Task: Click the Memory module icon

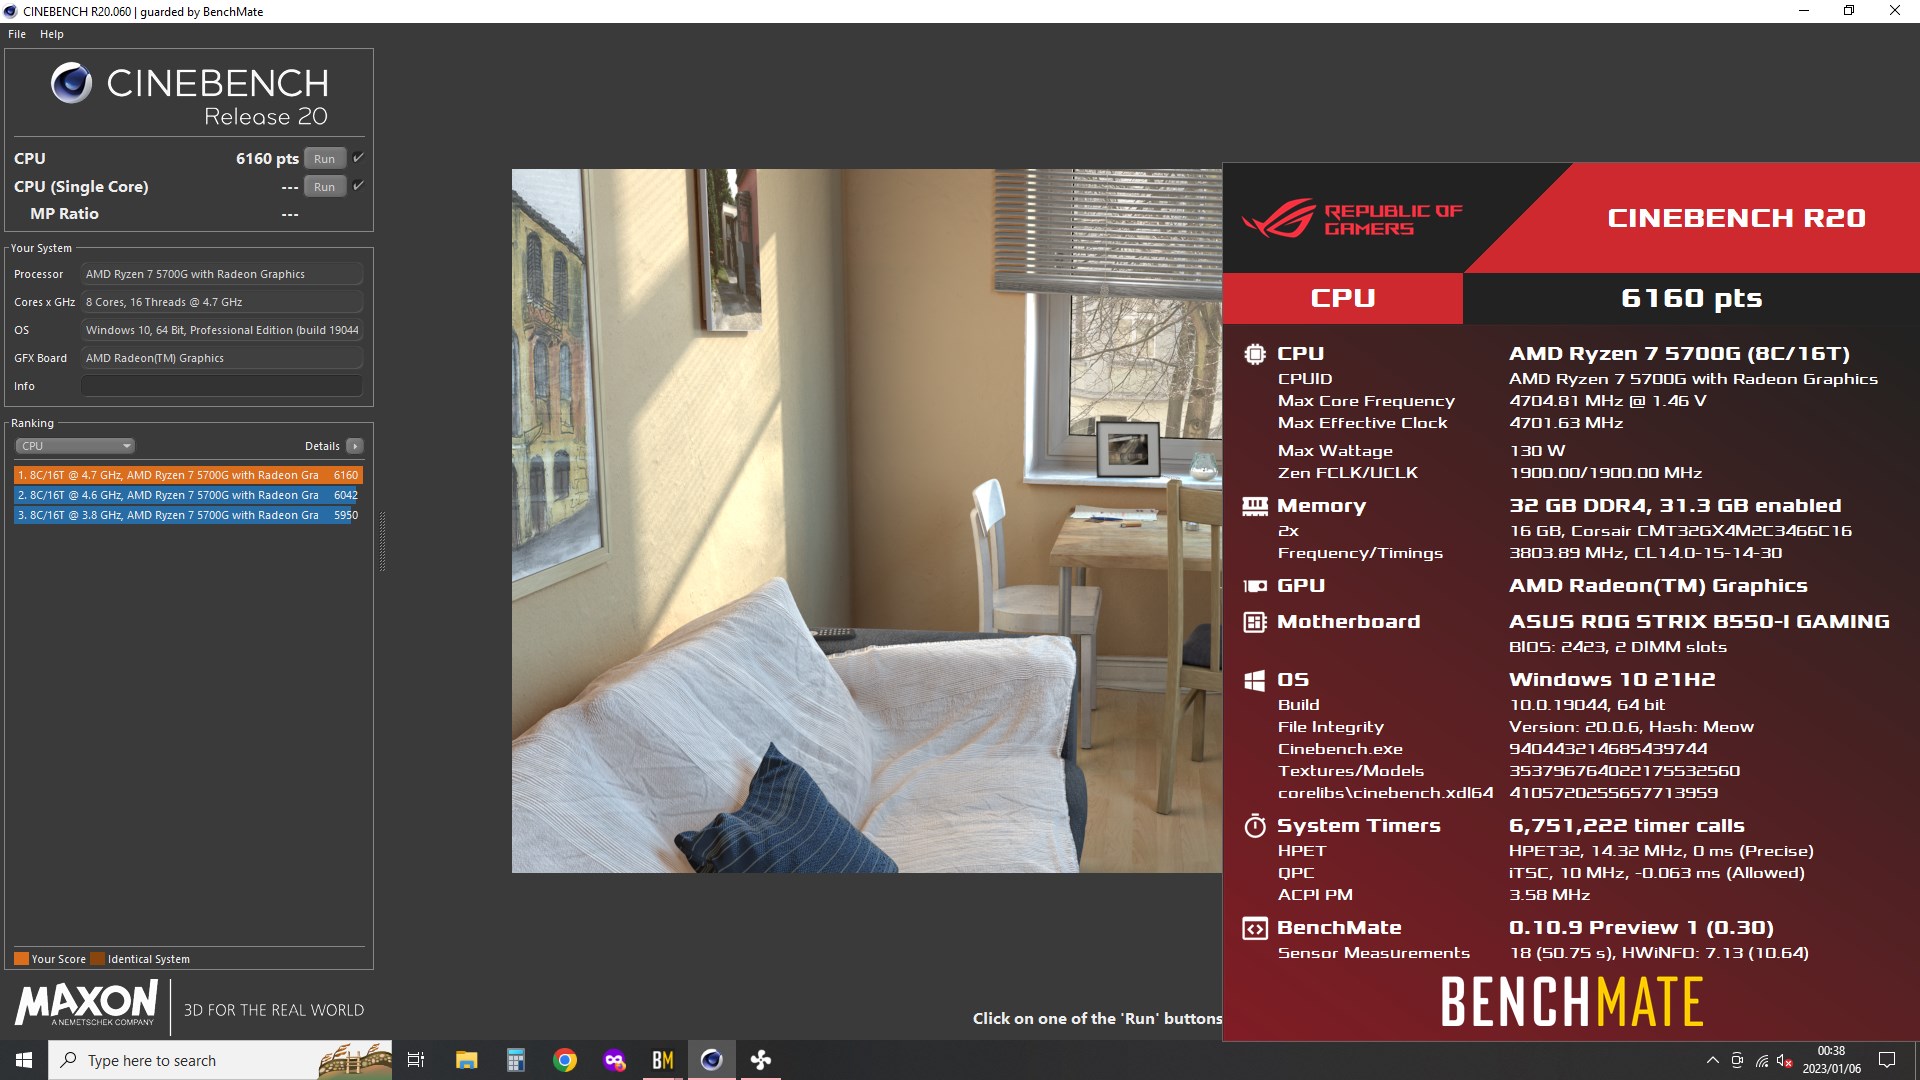Action: pos(1254,506)
